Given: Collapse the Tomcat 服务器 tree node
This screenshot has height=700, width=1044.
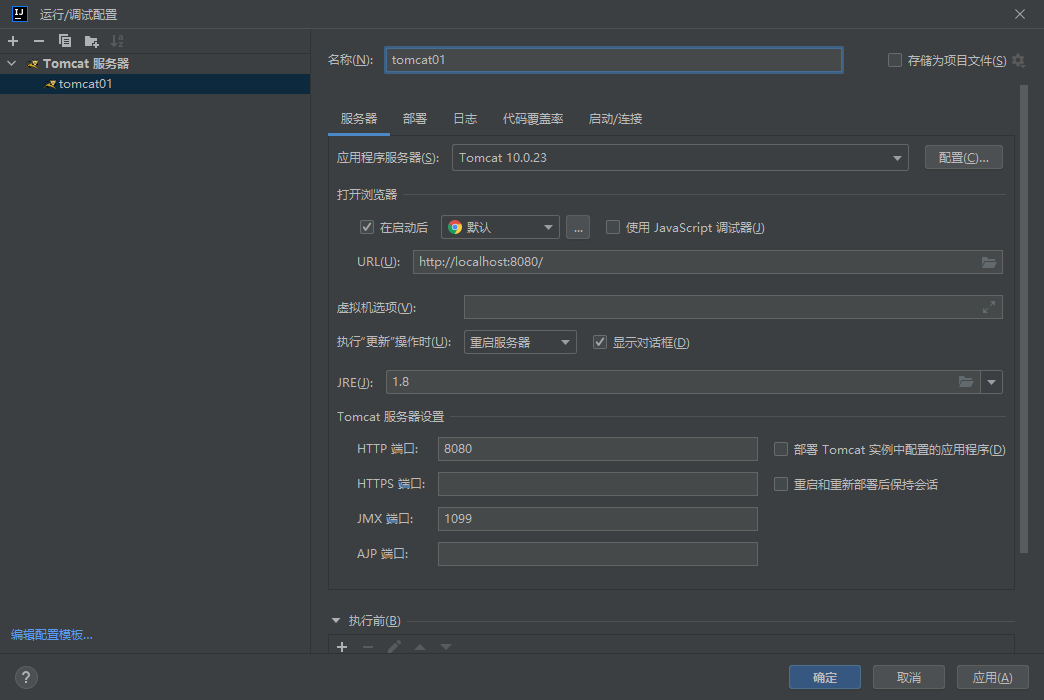Looking at the screenshot, I should 11,63.
